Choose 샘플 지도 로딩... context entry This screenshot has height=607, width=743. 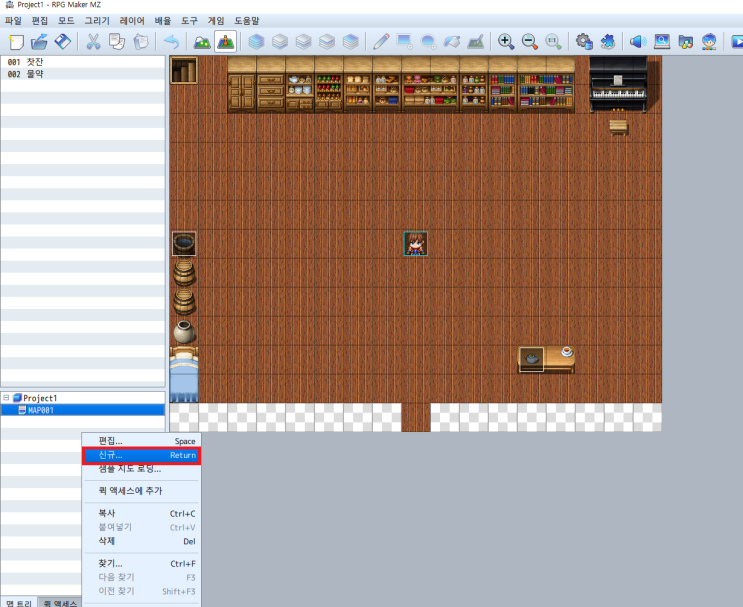tap(141, 469)
